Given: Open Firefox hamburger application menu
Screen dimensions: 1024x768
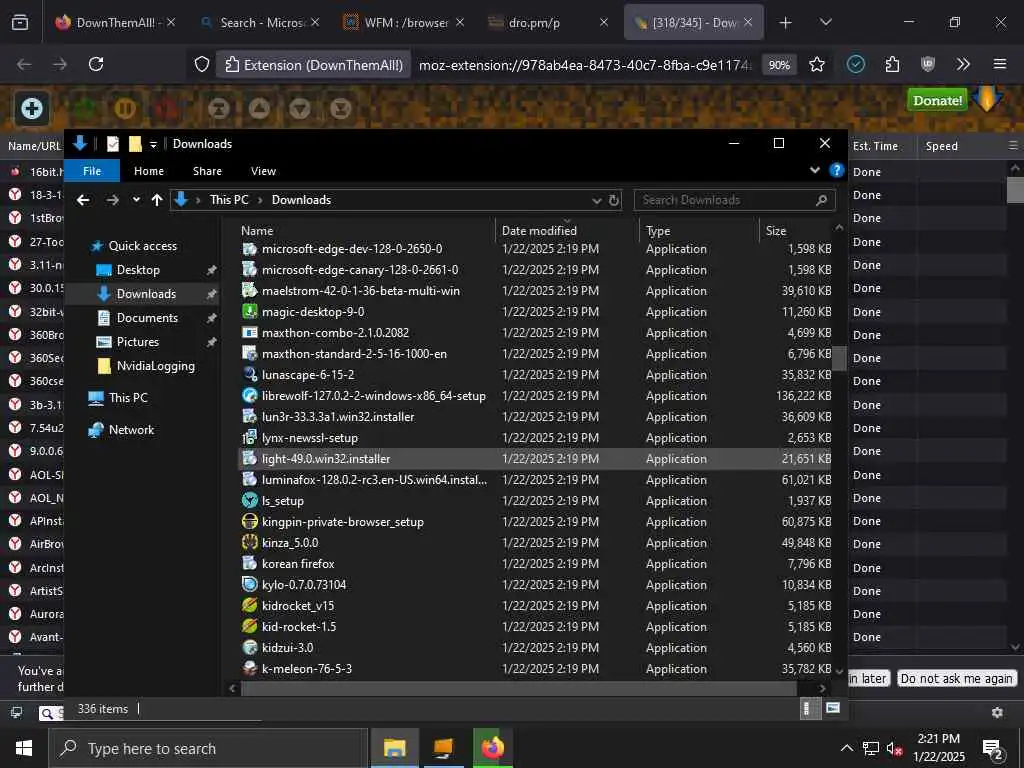Looking at the screenshot, I should coord(1000,64).
